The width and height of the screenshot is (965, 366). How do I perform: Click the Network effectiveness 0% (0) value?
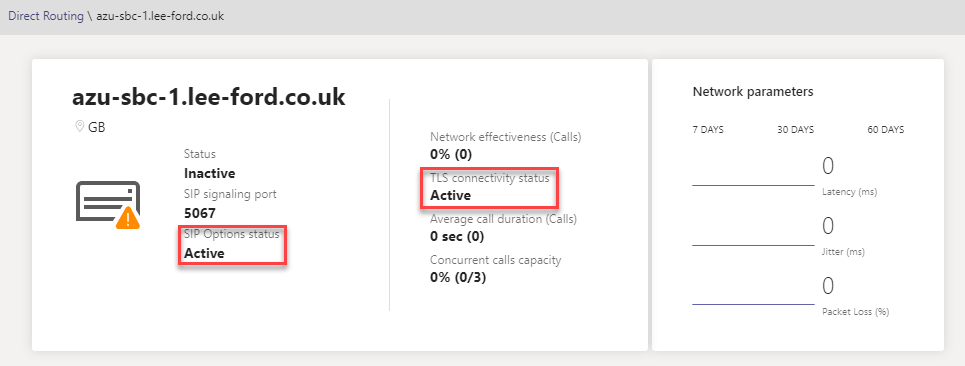(451, 155)
